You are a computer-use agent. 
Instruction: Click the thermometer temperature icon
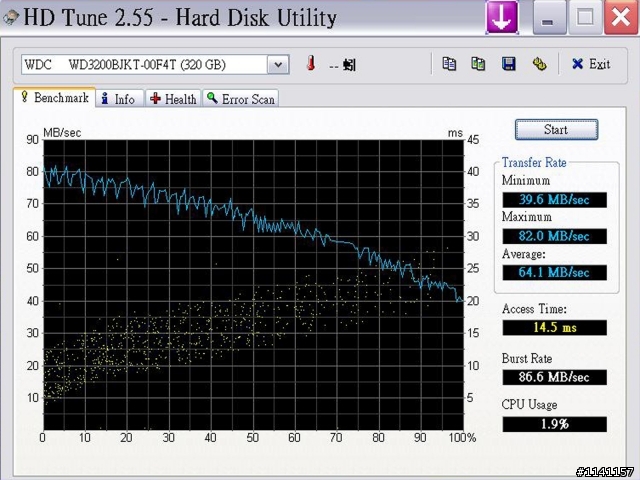(311, 64)
